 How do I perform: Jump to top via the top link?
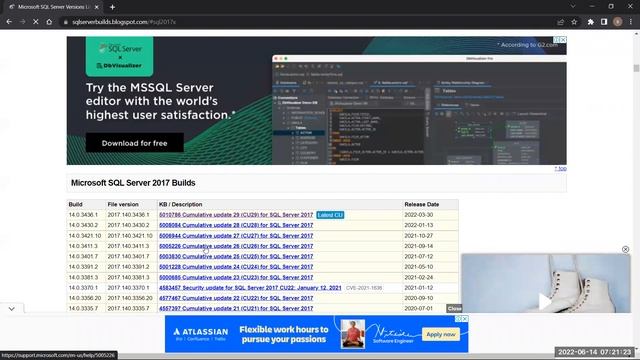point(560,169)
